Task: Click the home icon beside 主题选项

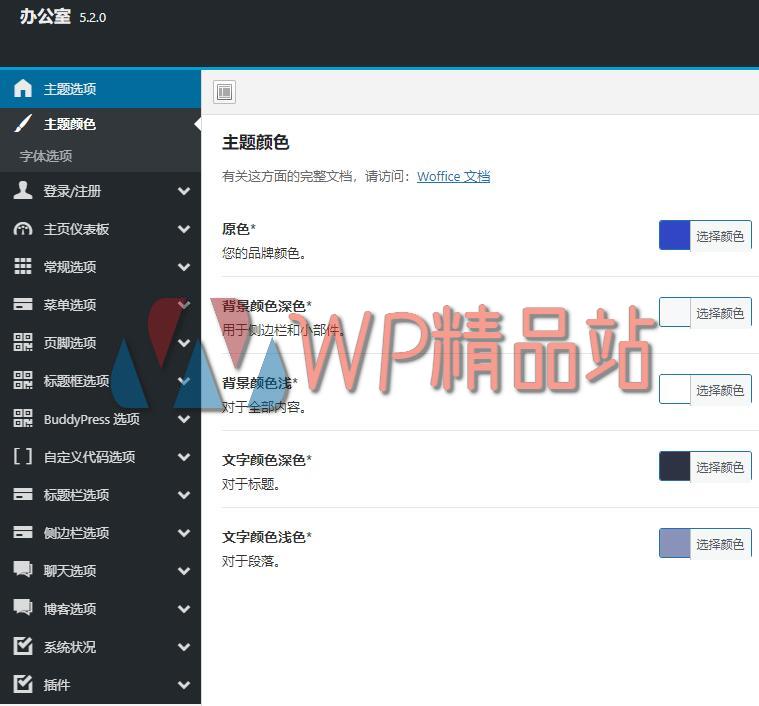Action: point(23,89)
